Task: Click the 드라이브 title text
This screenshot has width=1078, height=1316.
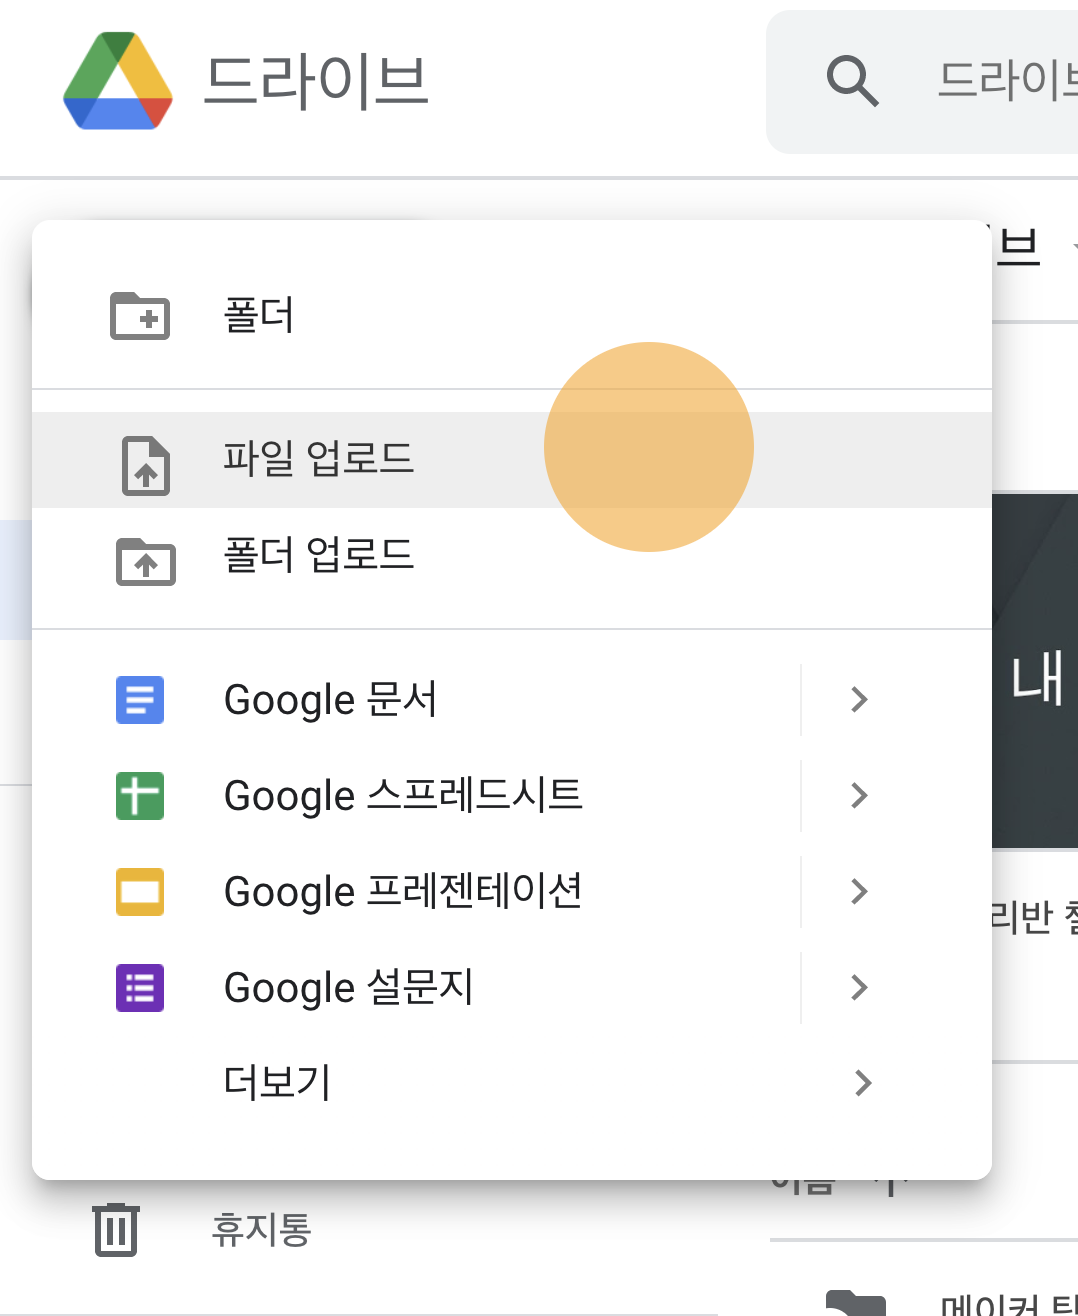Action: click(316, 81)
